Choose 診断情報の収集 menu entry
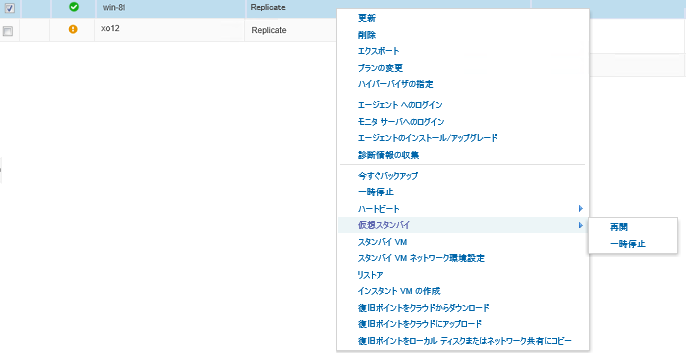The height and width of the screenshot is (360, 686). tap(388, 155)
